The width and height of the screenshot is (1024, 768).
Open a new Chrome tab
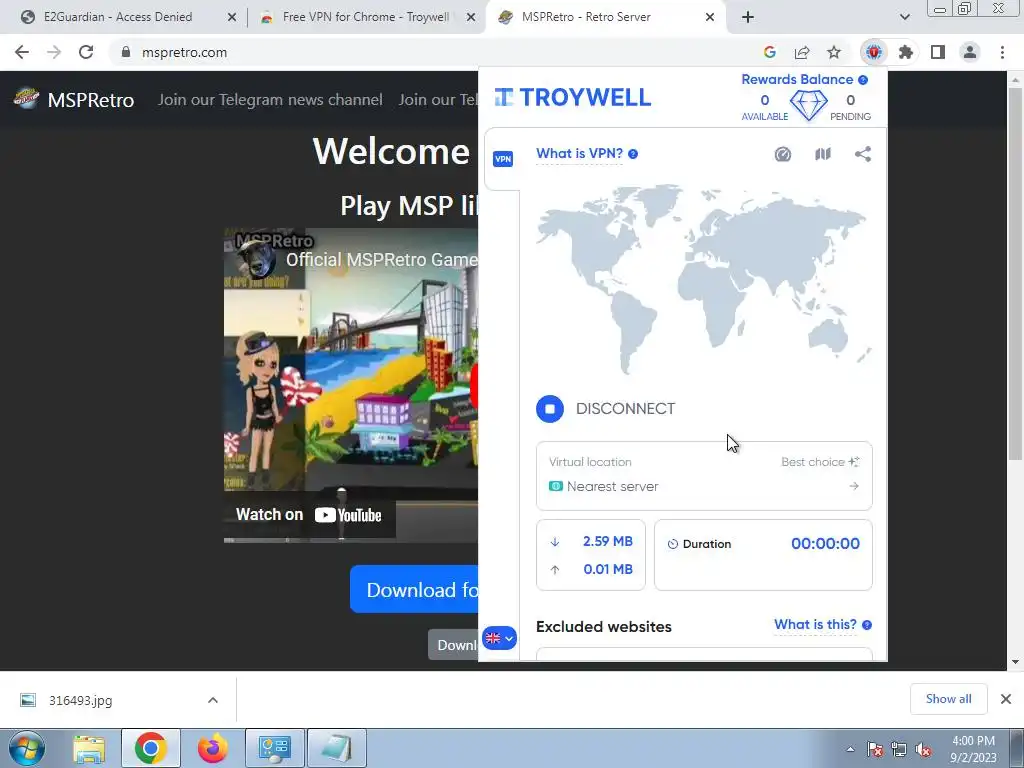(748, 17)
